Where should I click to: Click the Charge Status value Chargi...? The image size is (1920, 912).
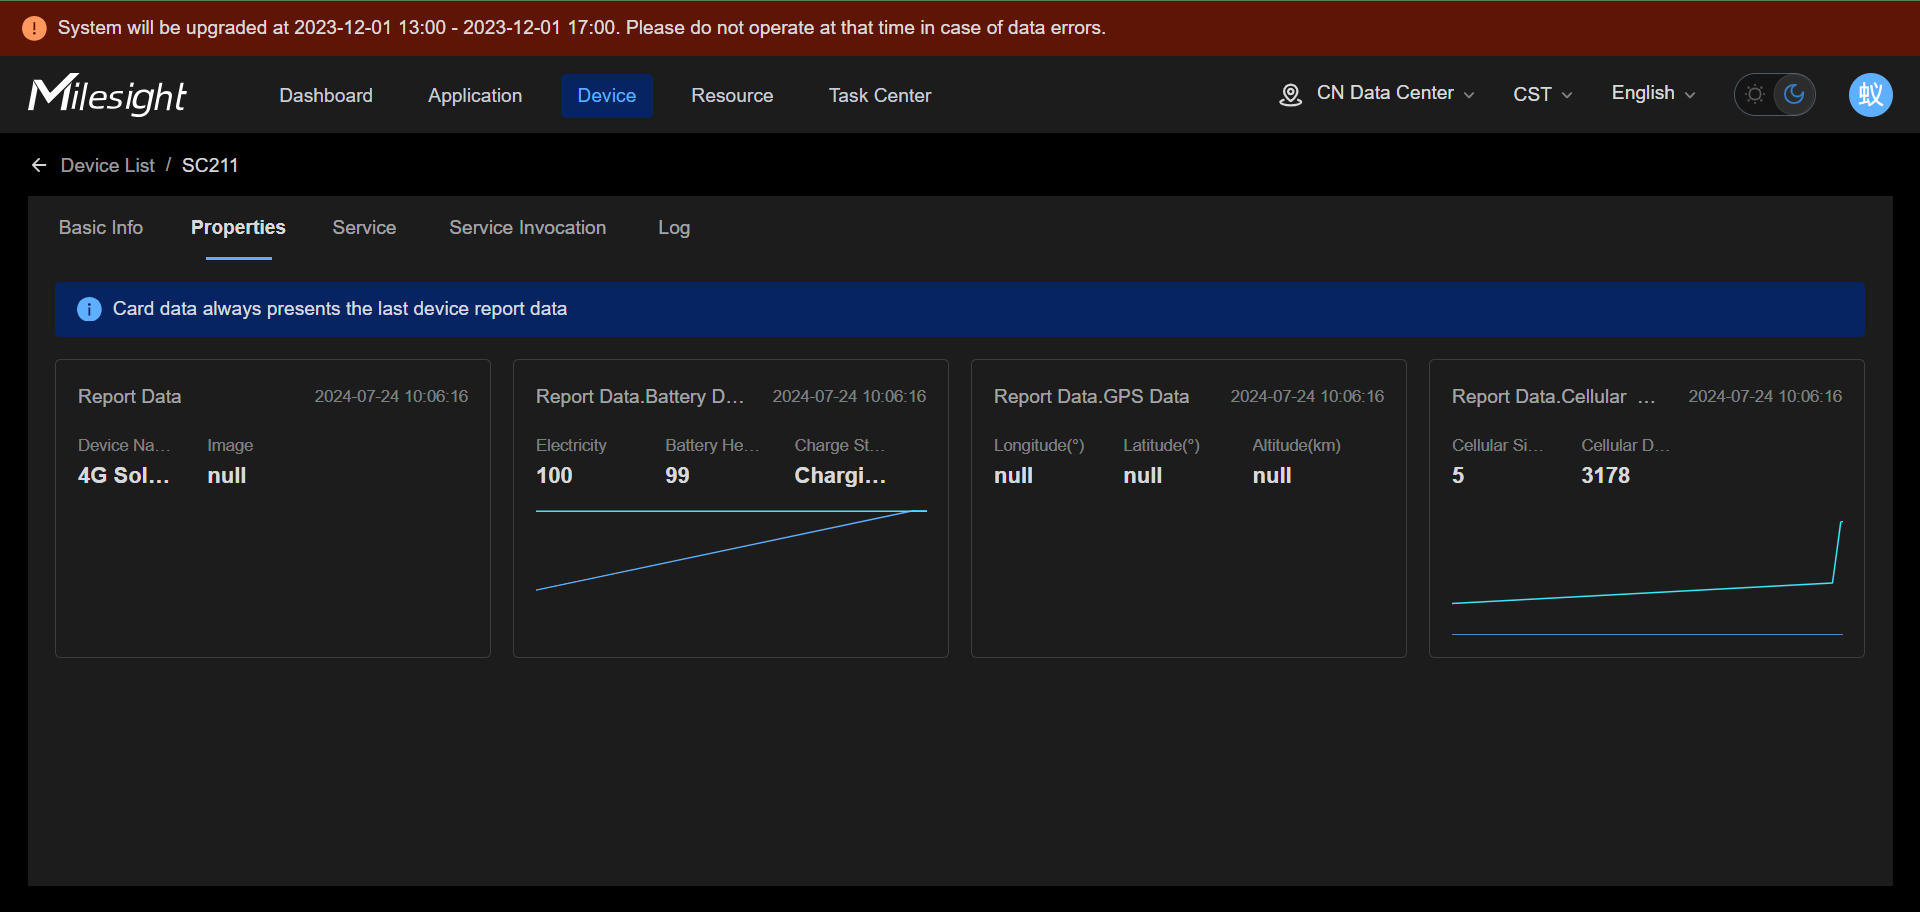click(x=840, y=475)
